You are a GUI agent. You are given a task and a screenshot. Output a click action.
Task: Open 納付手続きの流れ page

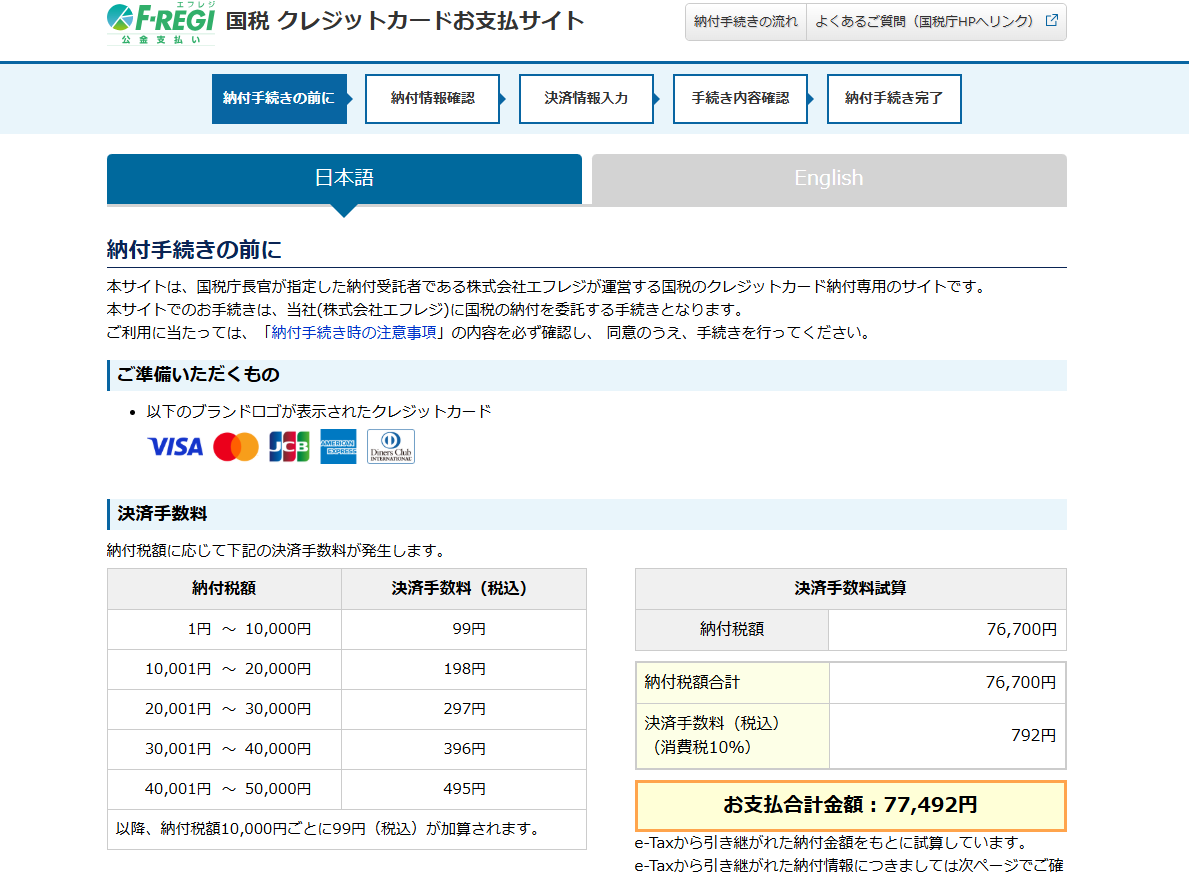click(746, 21)
